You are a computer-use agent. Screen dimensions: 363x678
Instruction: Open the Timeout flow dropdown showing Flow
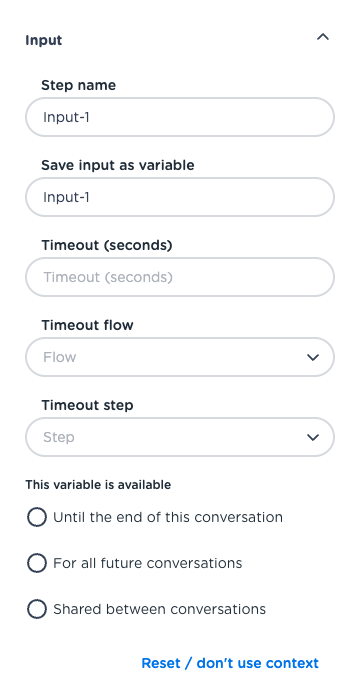tap(180, 357)
